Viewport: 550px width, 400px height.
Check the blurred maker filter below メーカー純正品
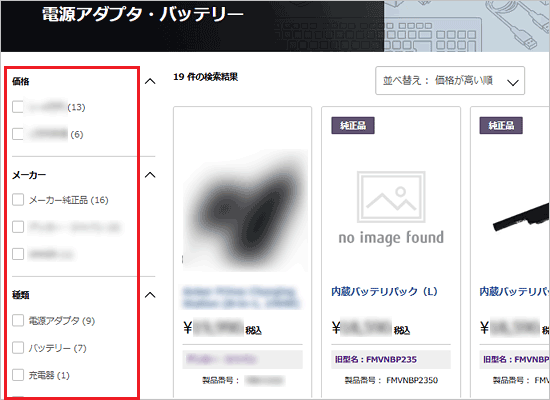(x=18, y=227)
